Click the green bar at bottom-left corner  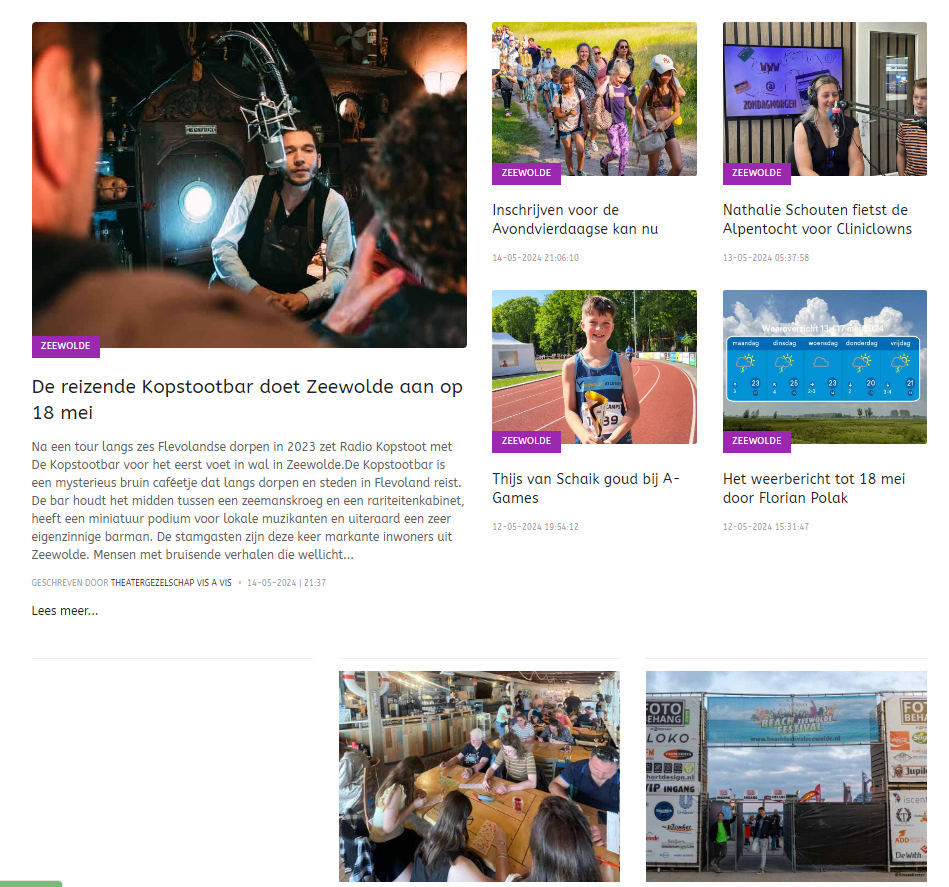pos(31,884)
